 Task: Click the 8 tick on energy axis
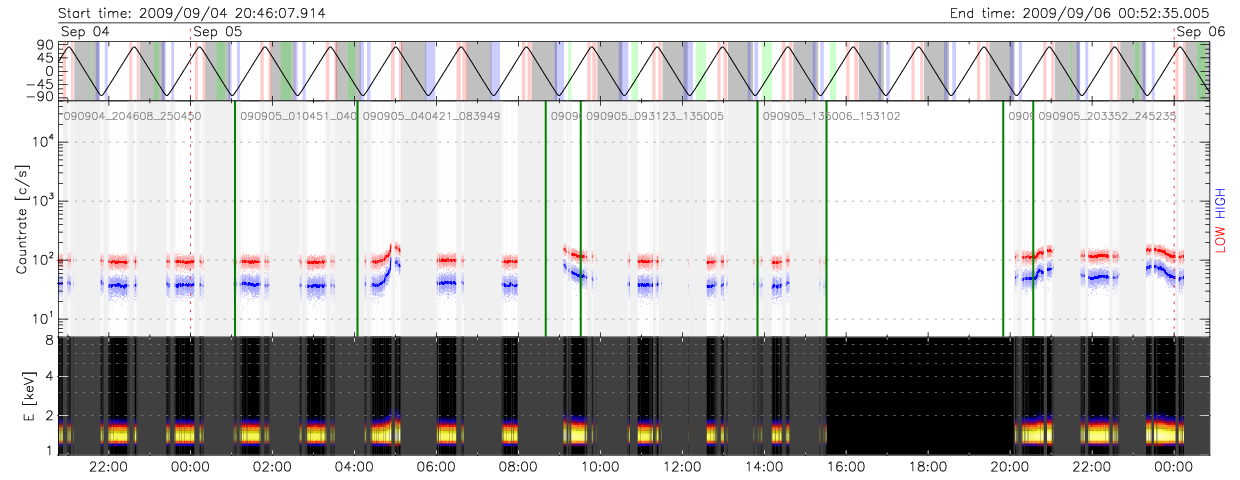click(48, 341)
